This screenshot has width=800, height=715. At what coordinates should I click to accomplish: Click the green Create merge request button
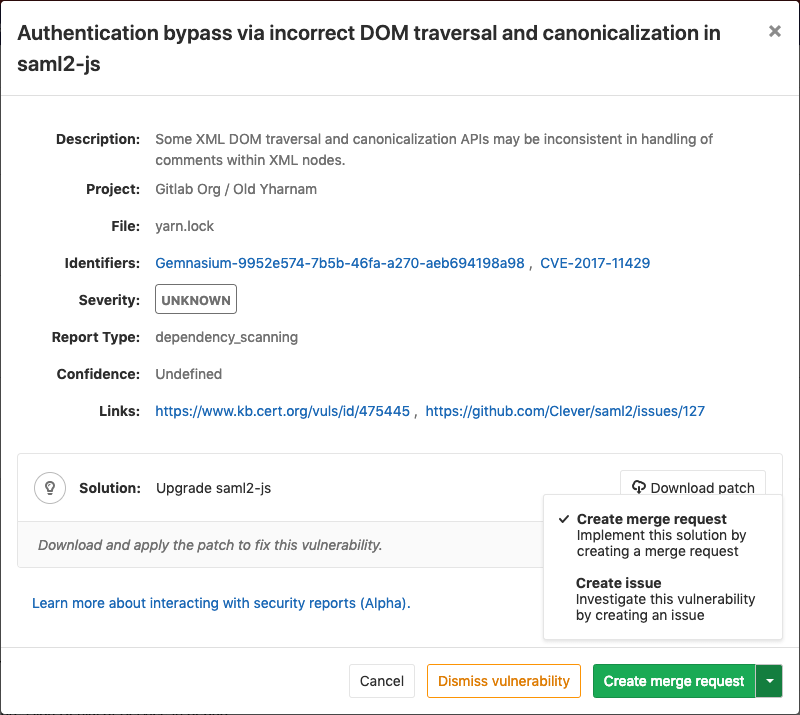pyautogui.click(x=673, y=681)
